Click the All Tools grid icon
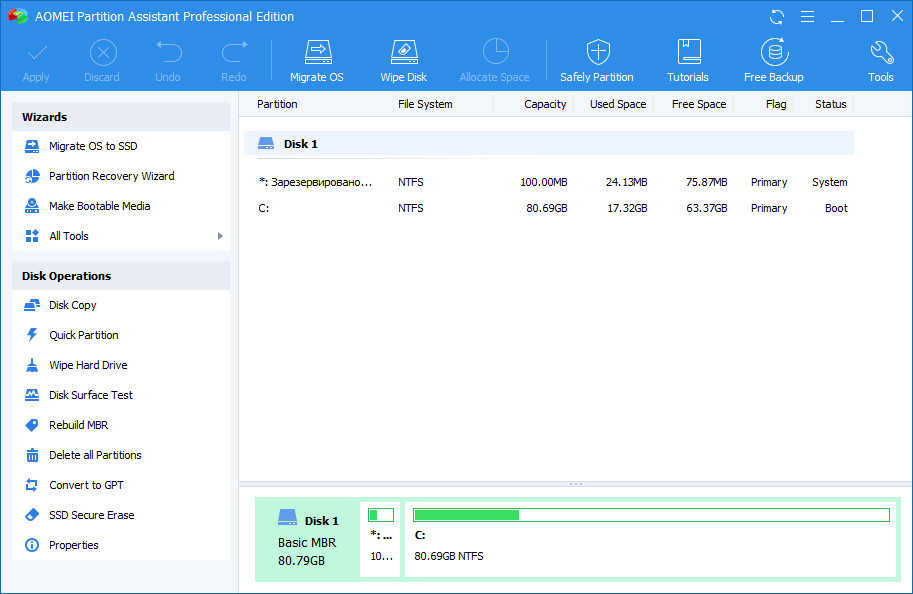 32,236
